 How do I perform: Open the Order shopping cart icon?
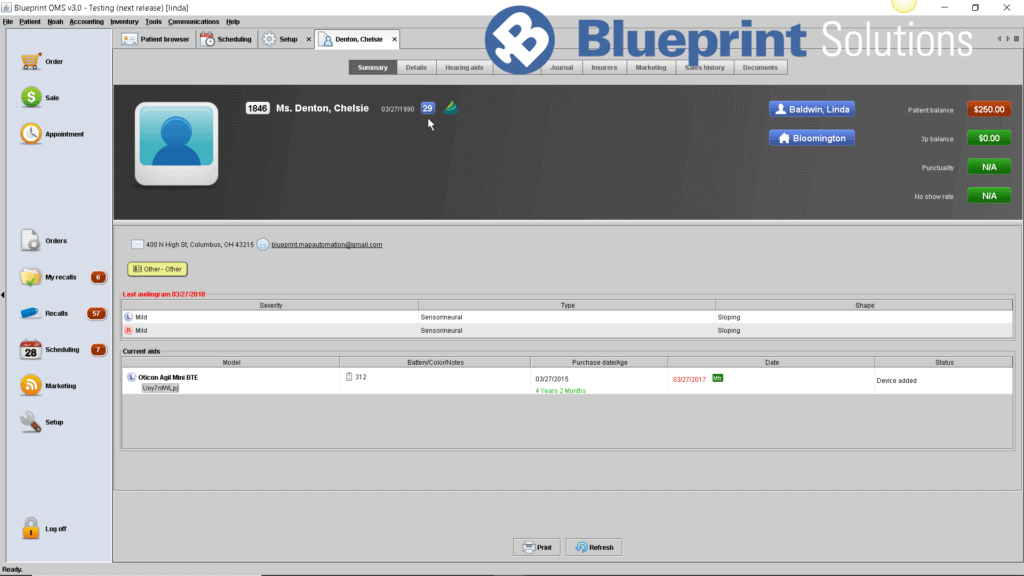point(30,61)
